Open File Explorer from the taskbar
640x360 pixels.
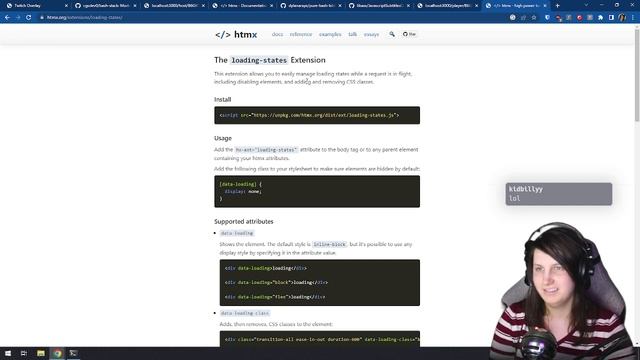tap(41, 353)
